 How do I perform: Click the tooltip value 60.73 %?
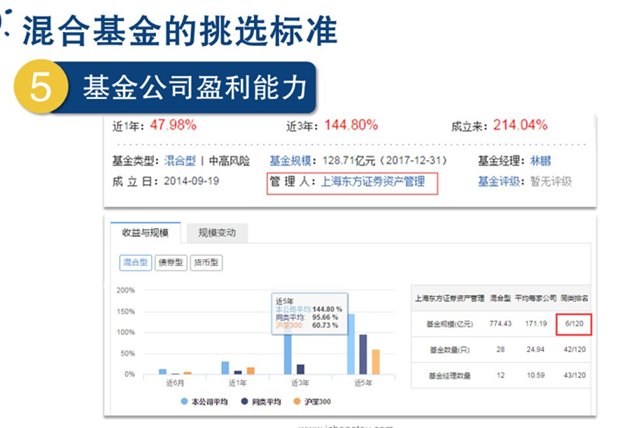[325, 325]
